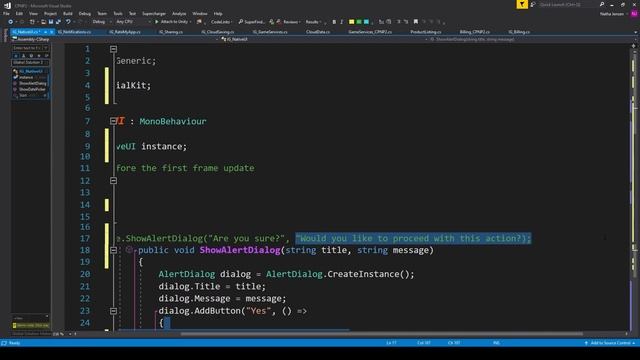Open the Debug menu
Screen dimensions: 640x360
click(x=84, y=13)
